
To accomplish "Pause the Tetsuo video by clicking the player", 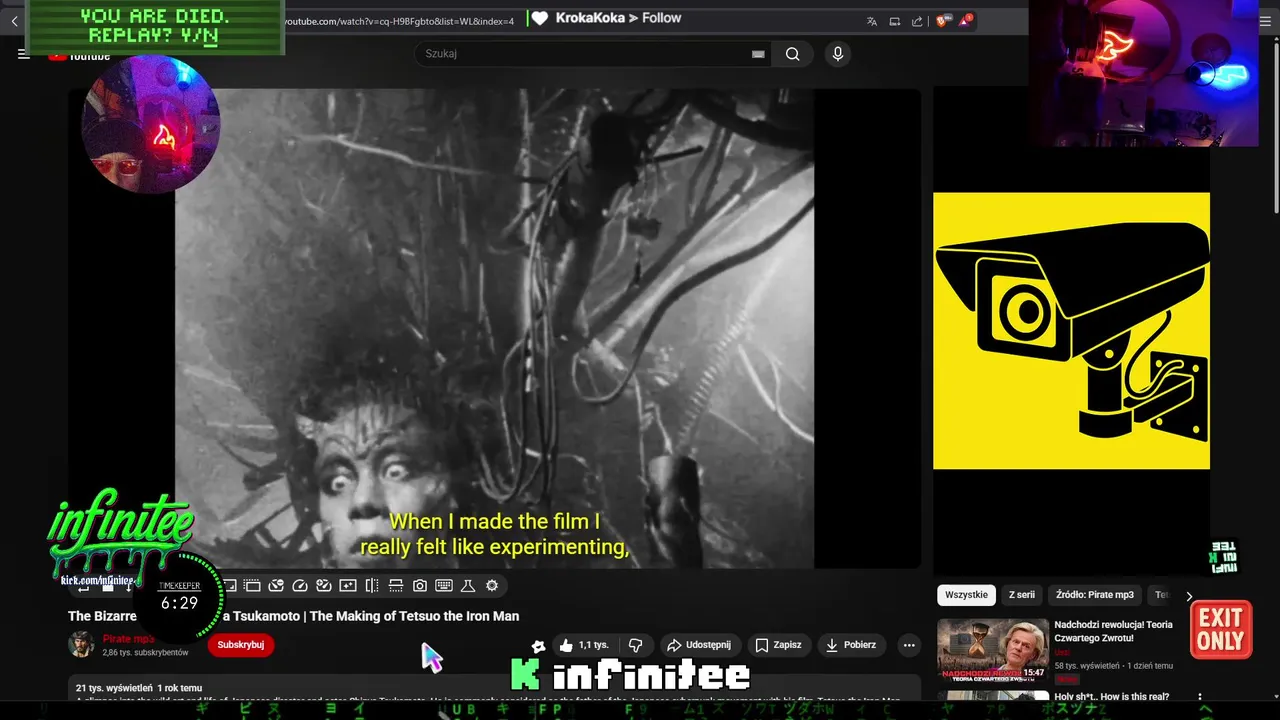I will (x=494, y=328).
